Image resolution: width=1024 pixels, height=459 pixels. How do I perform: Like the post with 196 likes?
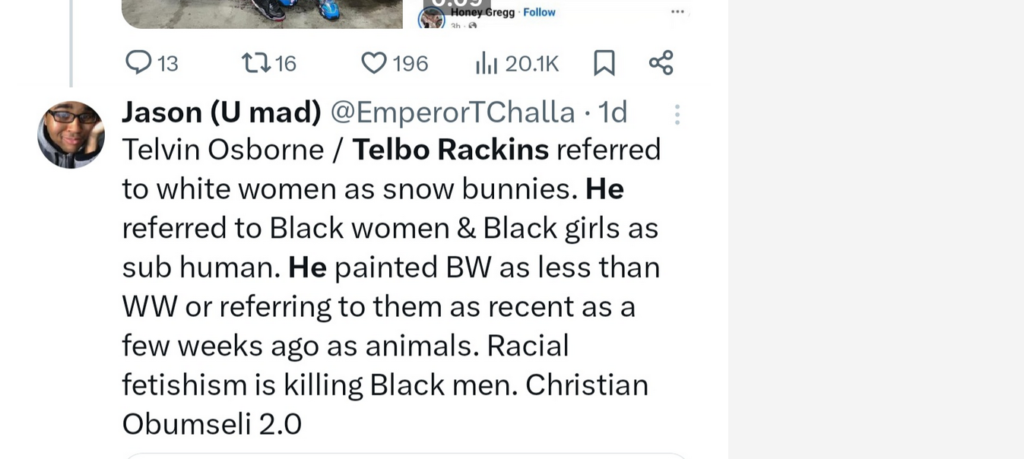point(374,64)
